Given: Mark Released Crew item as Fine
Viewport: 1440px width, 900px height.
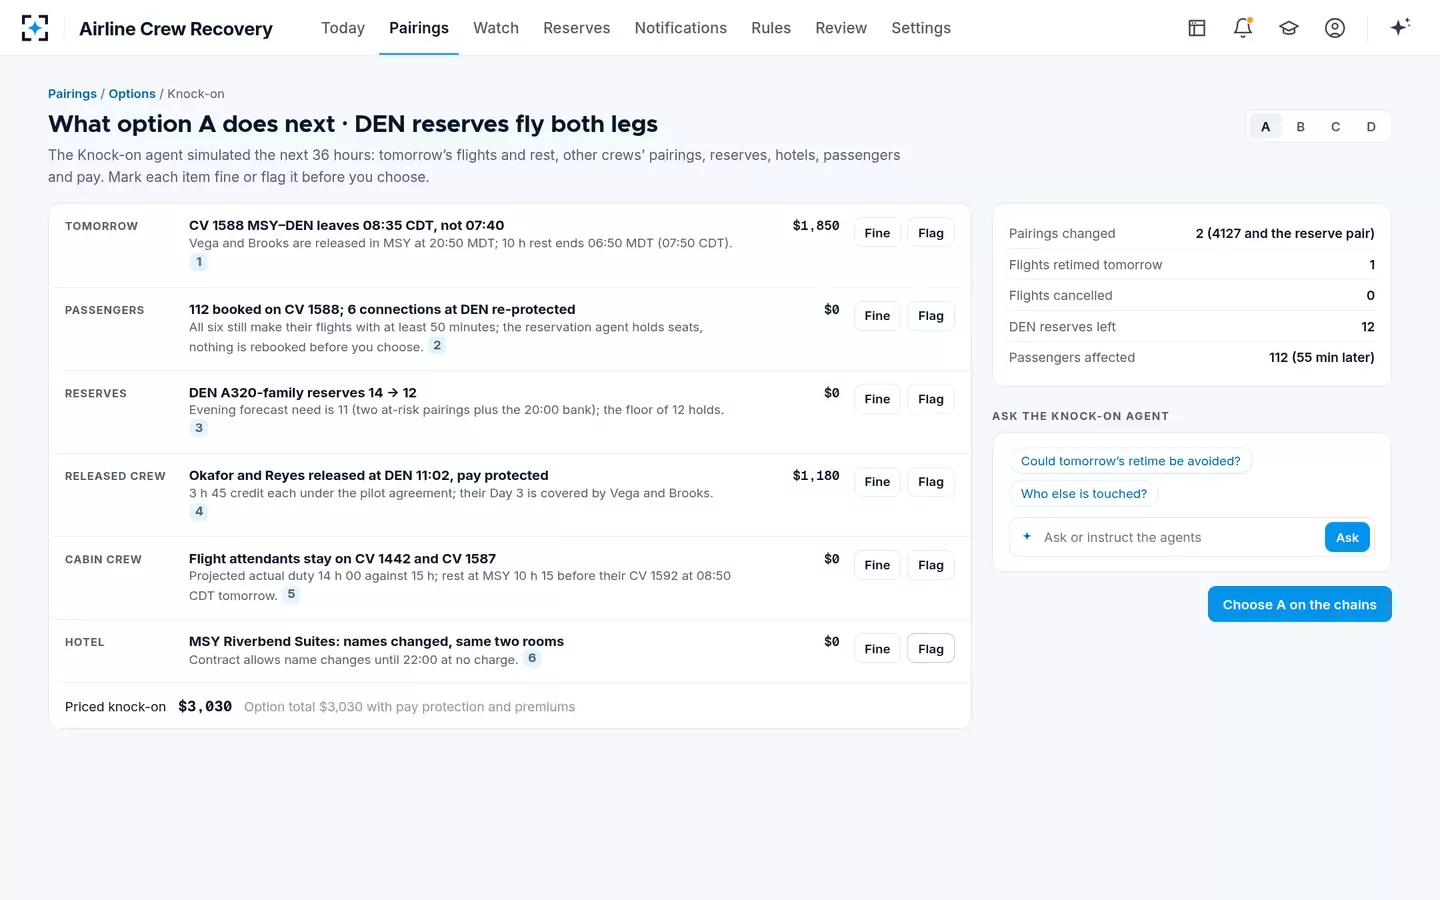Looking at the screenshot, I should click(877, 482).
